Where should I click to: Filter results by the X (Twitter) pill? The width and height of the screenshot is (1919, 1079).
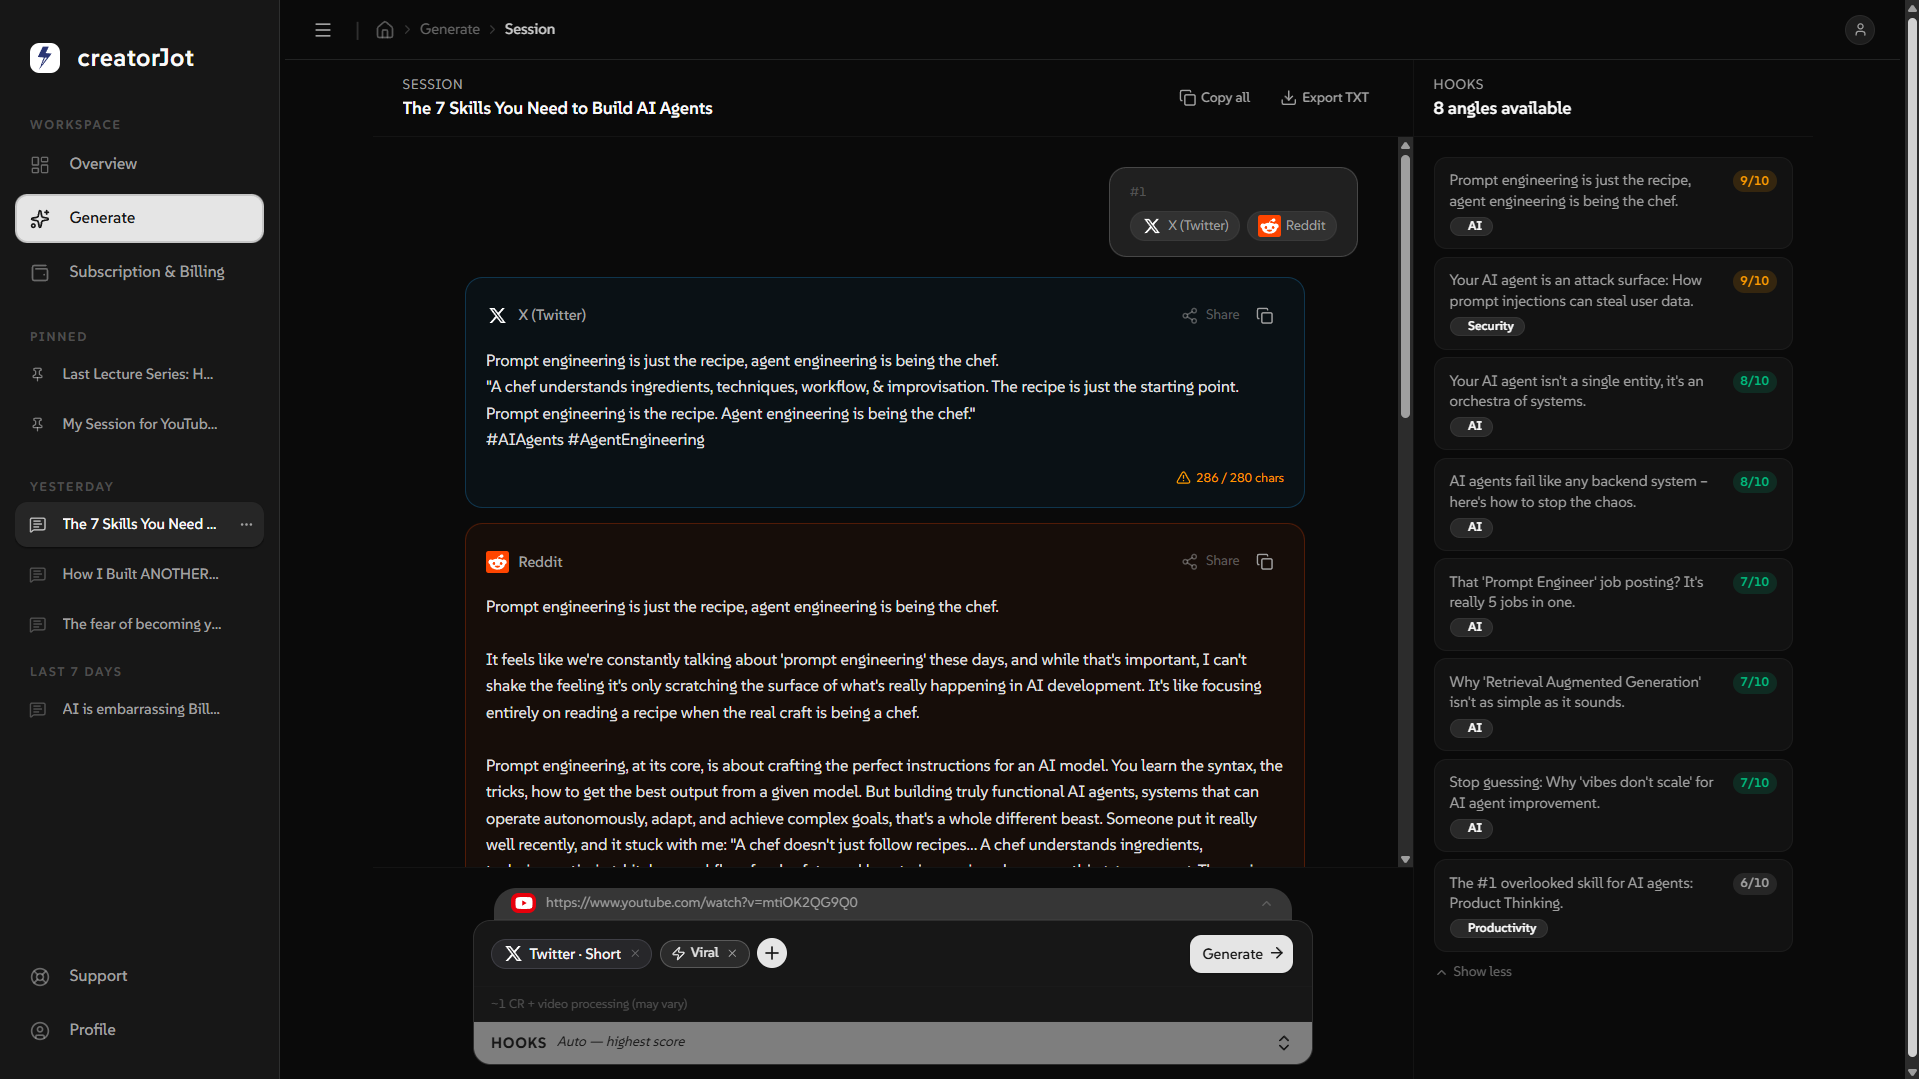[x=1185, y=226]
